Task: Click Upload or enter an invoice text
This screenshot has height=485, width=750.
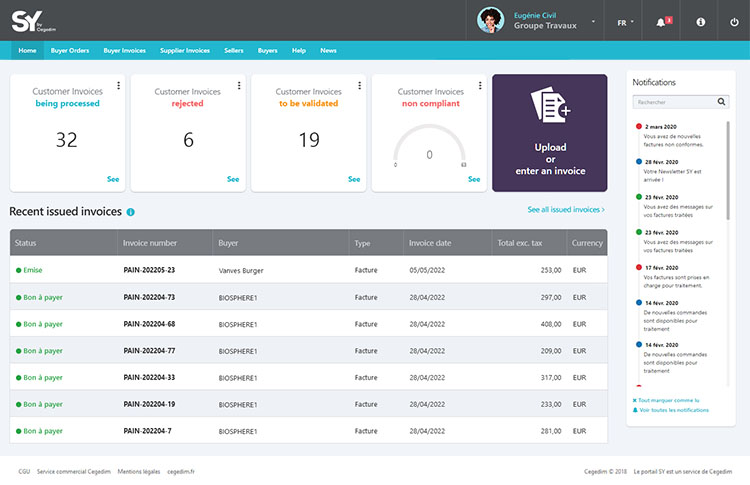Action: (x=550, y=159)
